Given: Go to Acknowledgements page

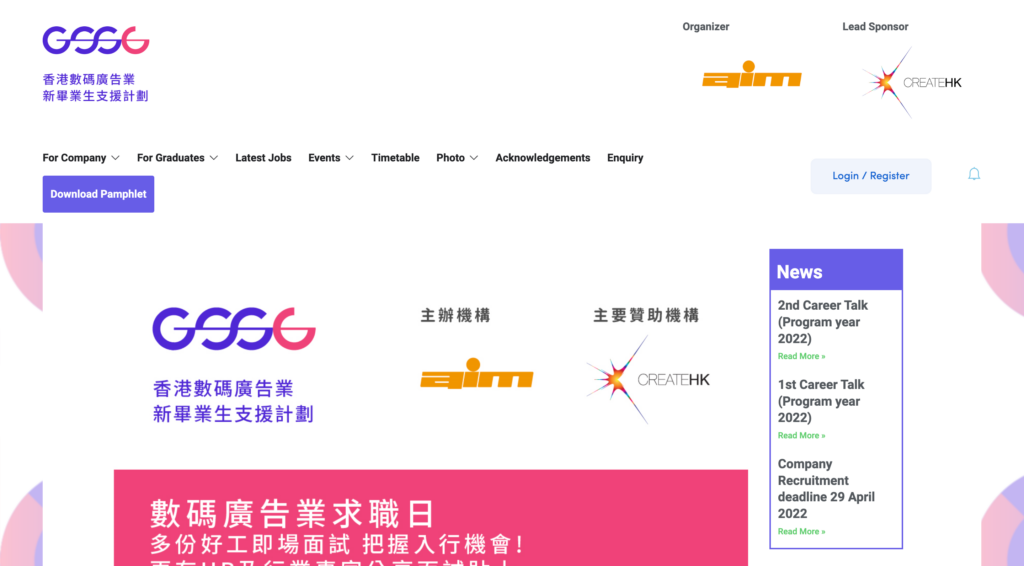Looking at the screenshot, I should pos(543,158).
